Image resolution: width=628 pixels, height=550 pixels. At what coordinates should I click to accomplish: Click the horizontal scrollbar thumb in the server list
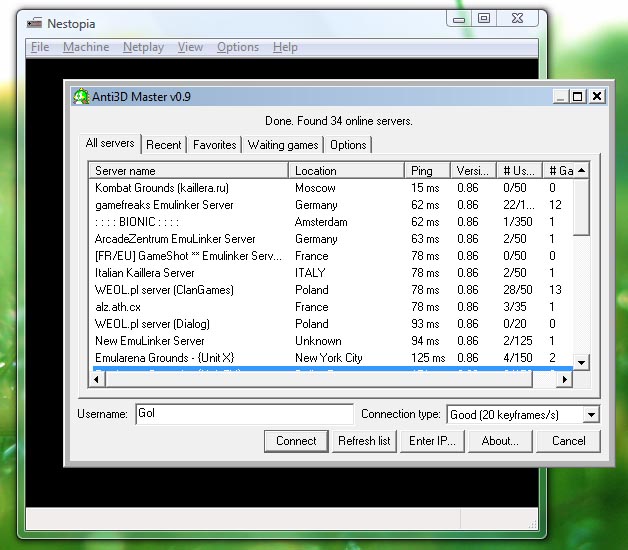pyautogui.click(x=319, y=379)
